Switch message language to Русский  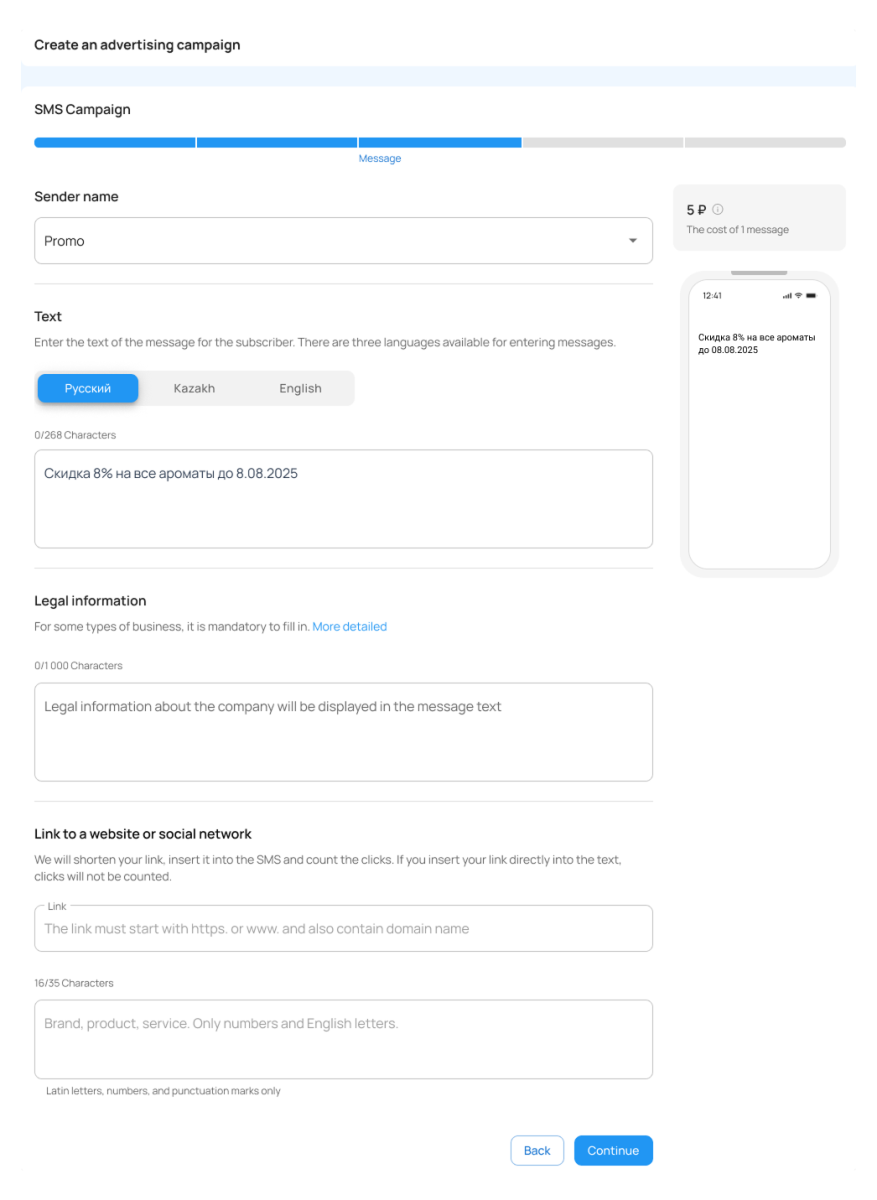(x=88, y=389)
